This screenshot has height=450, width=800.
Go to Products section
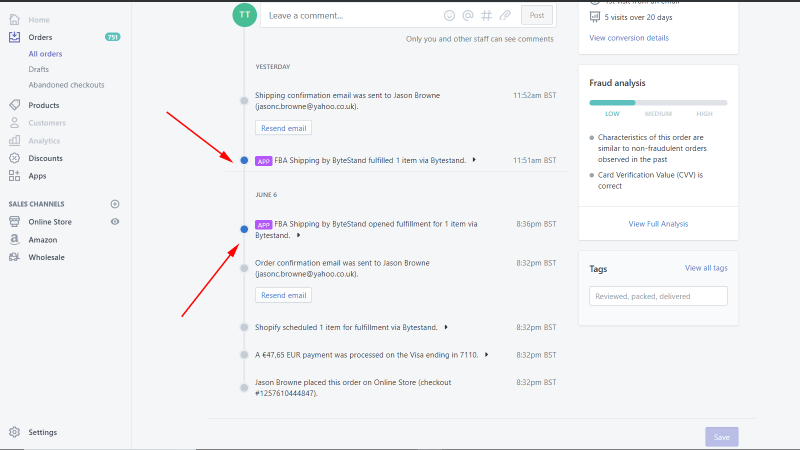pos(44,105)
